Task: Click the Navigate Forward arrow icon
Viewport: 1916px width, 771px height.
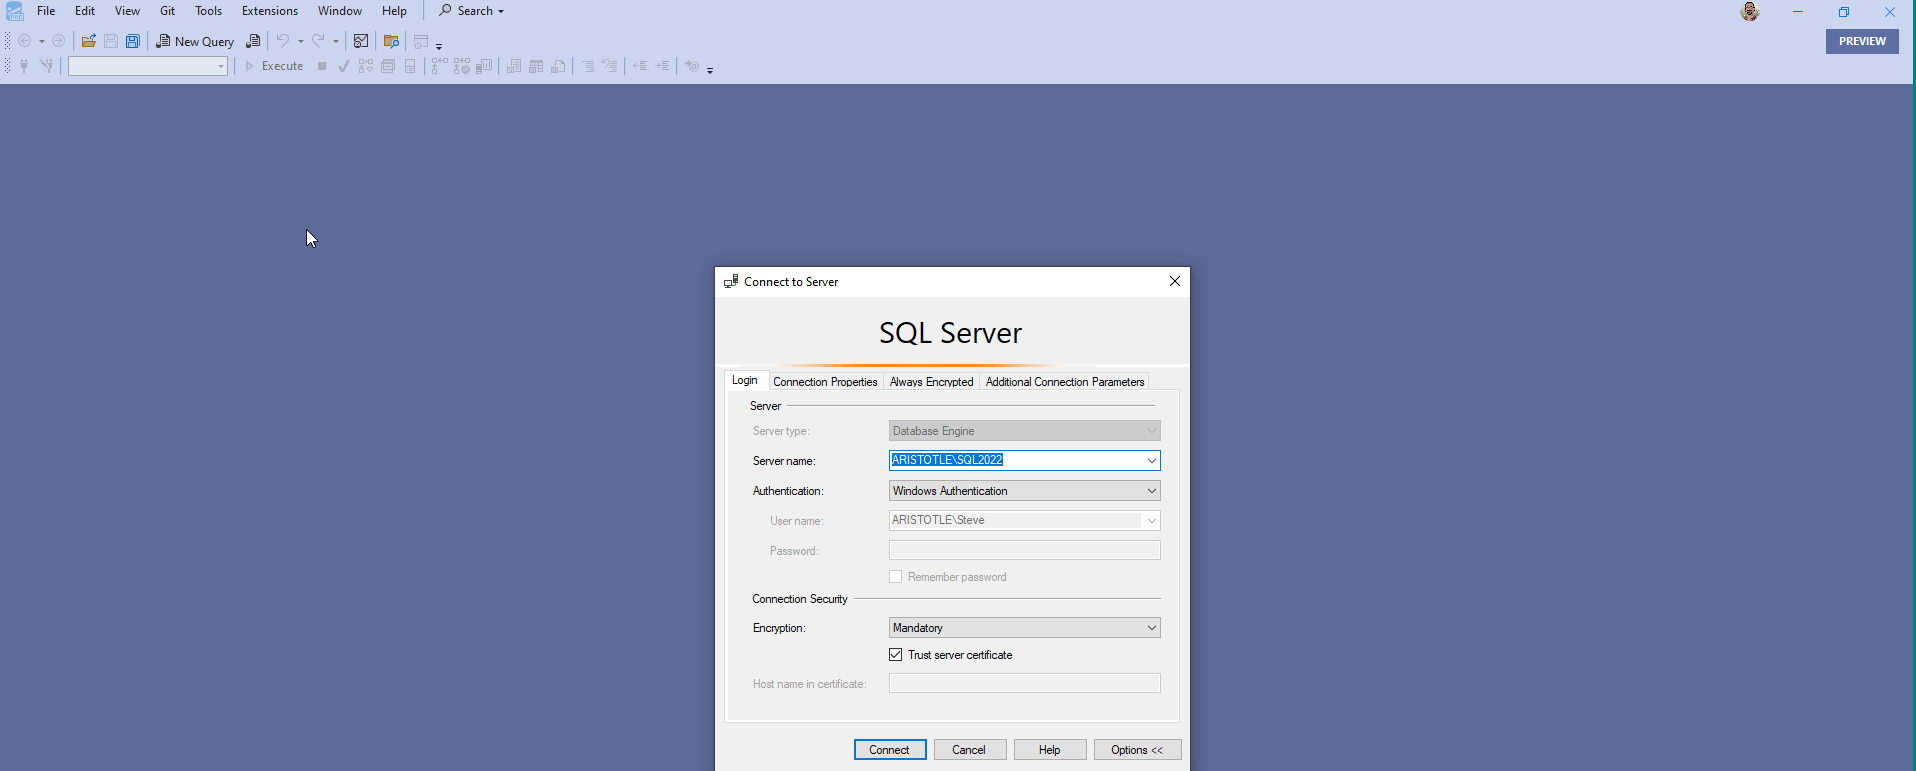Action: 59,41
